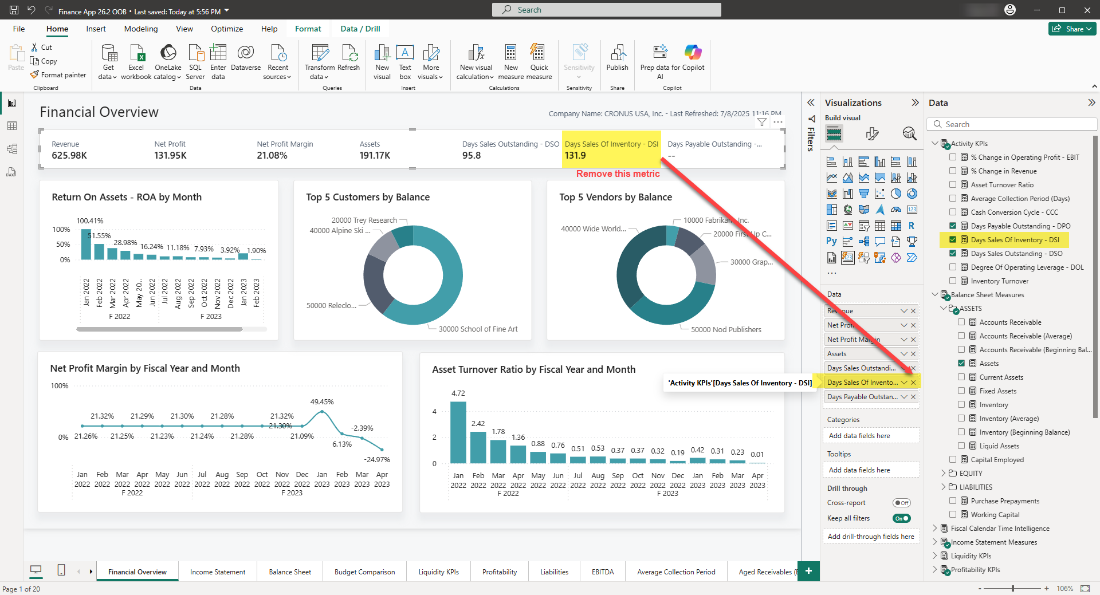This screenshot has width=1100, height=595.
Task: Uncheck Days Sales Outstanding - DSO field
Action: [953, 253]
